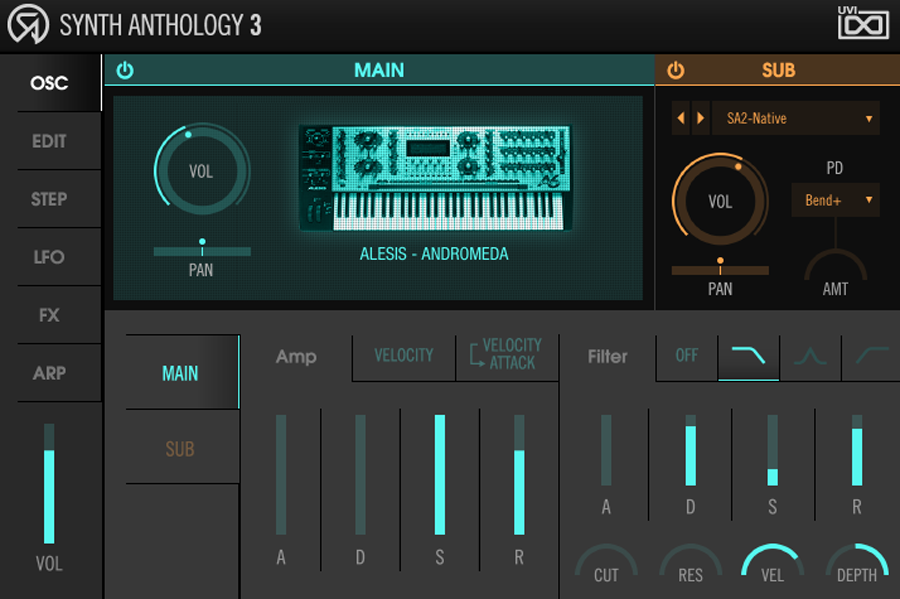
Task: Open the FX page
Action: pos(49,315)
